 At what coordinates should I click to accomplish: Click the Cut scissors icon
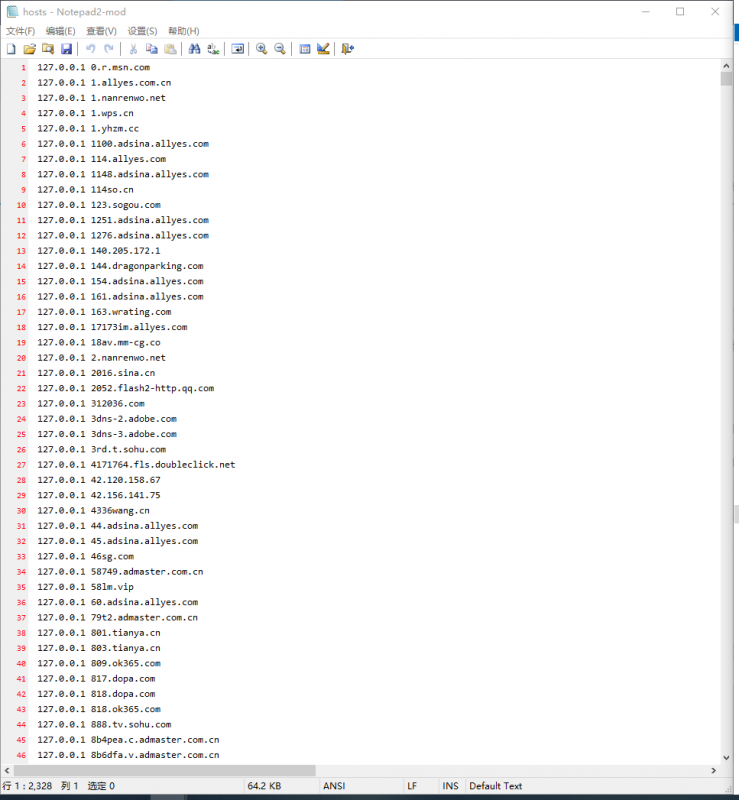point(133,48)
